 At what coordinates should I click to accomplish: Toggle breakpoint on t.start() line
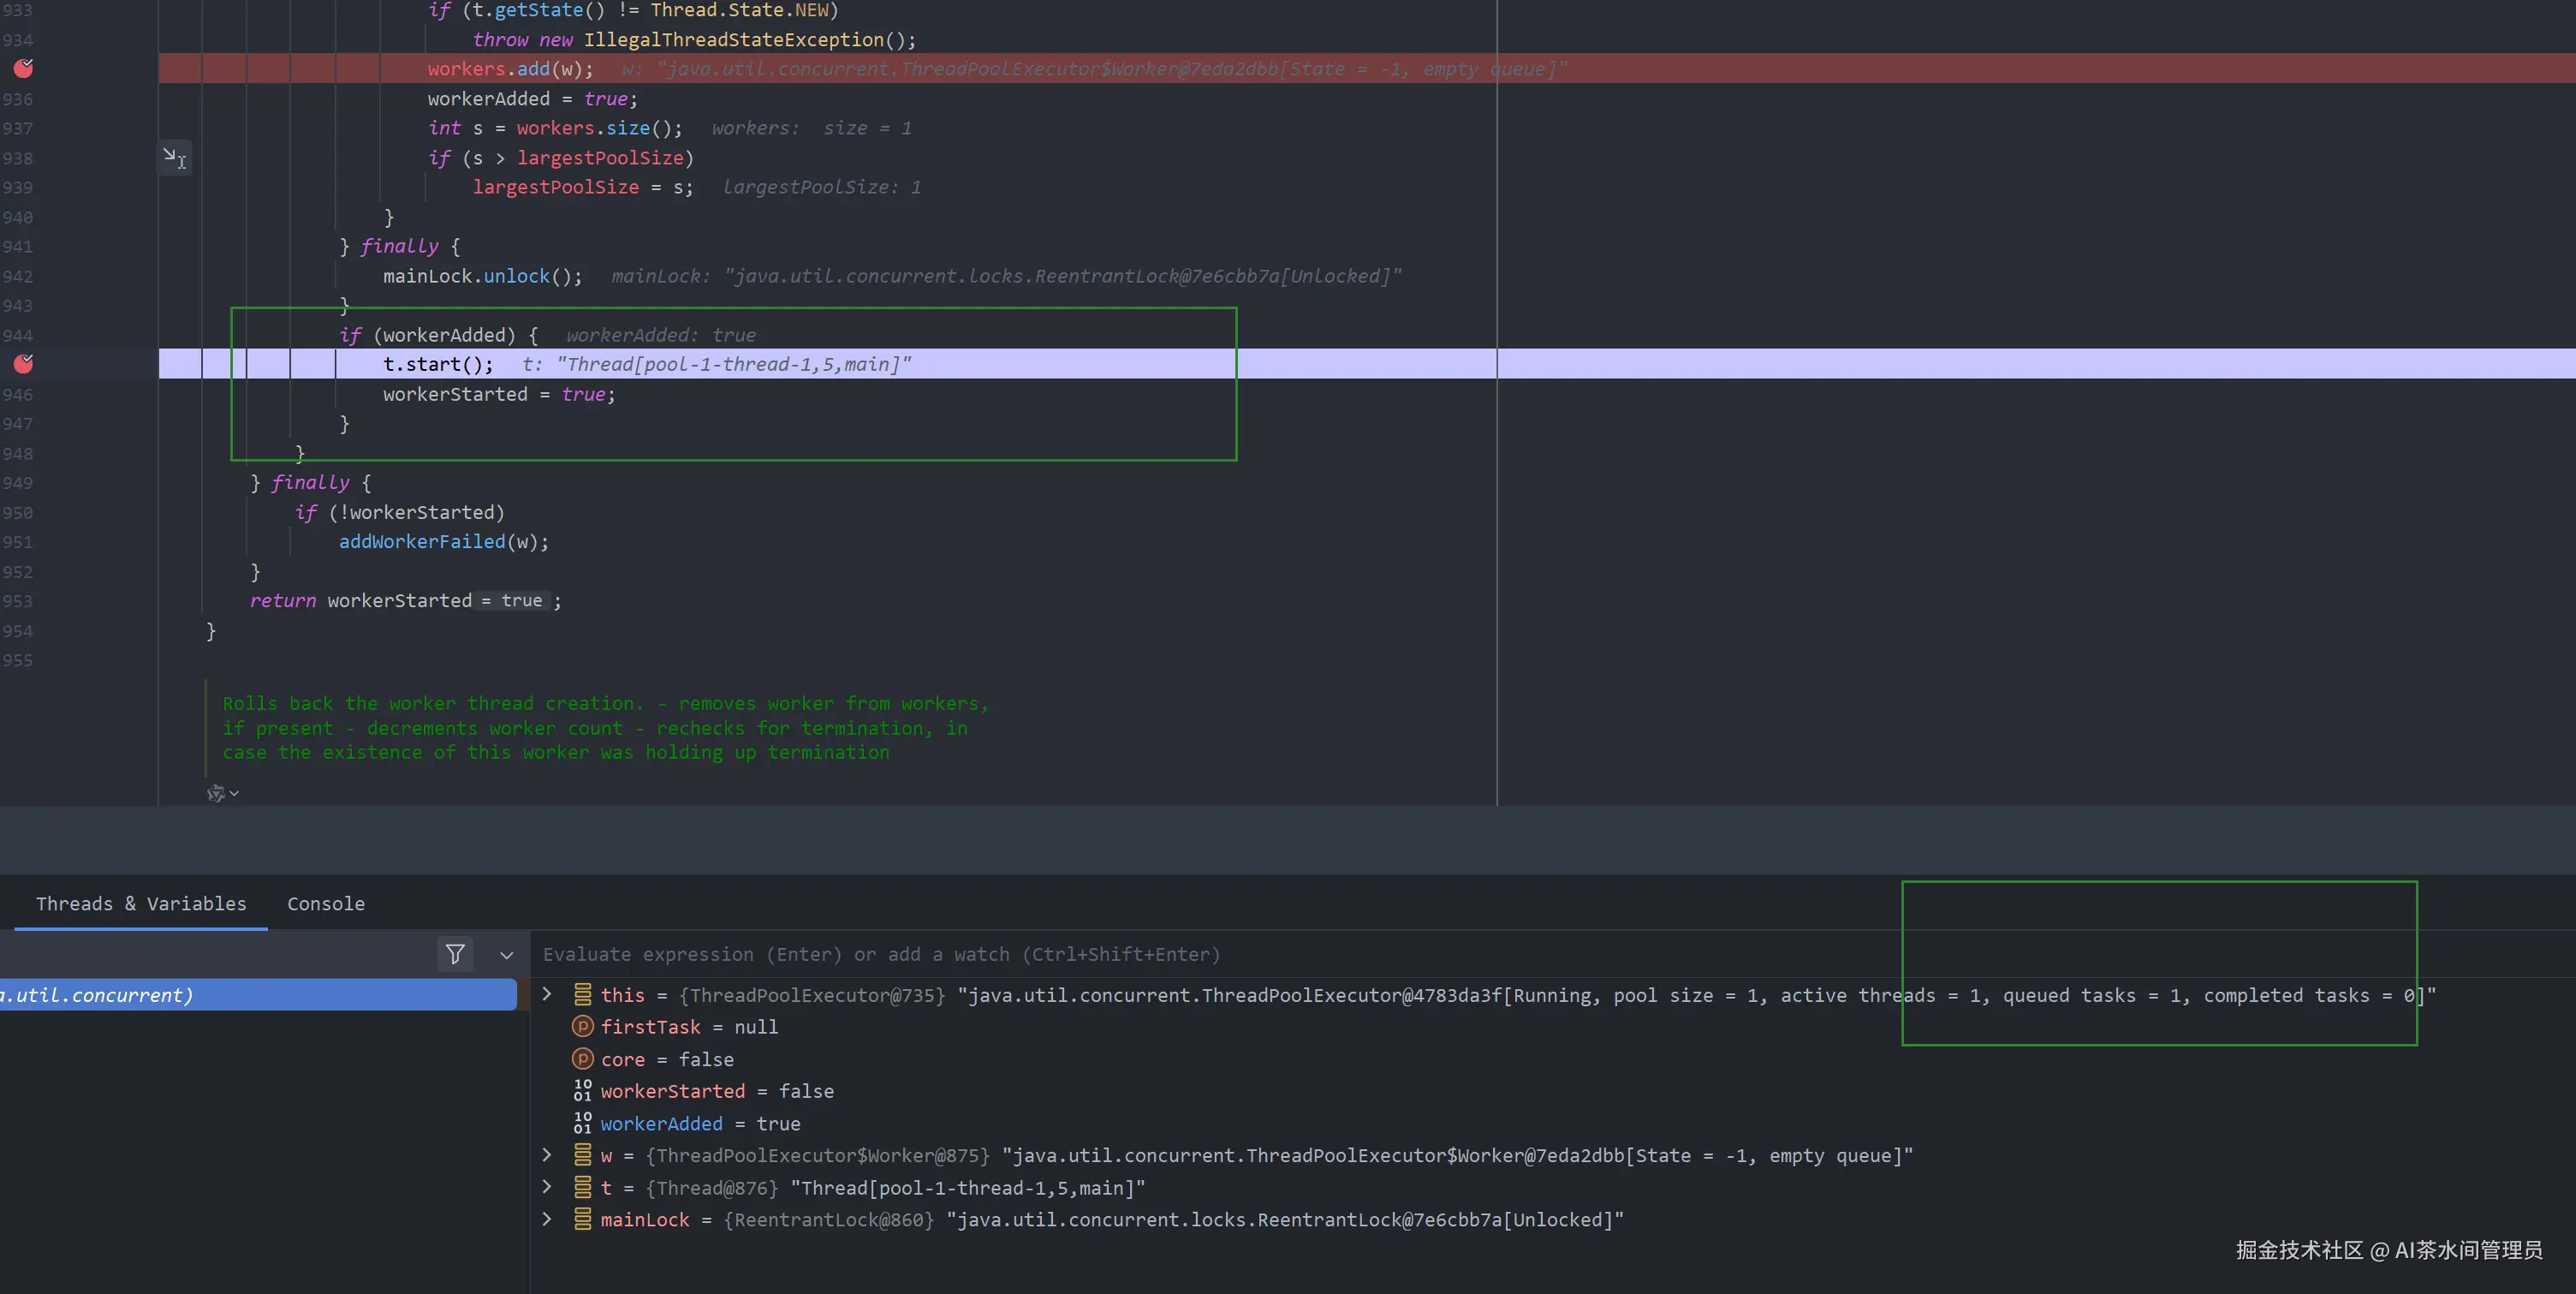(x=23, y=364)
